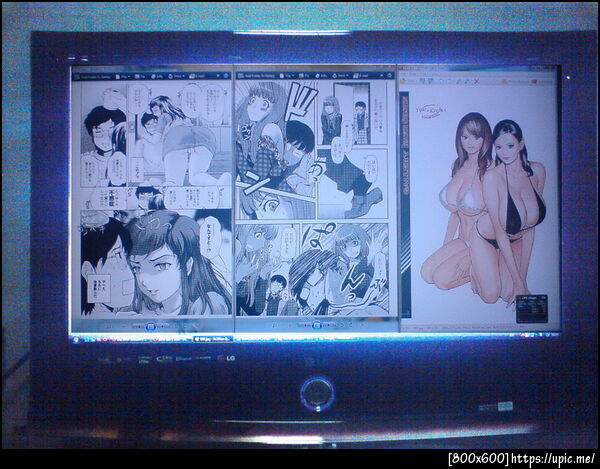Click the help icon in middle viewer window
Viewport: 600px width, 469px height.
click(x=390, y=76)
